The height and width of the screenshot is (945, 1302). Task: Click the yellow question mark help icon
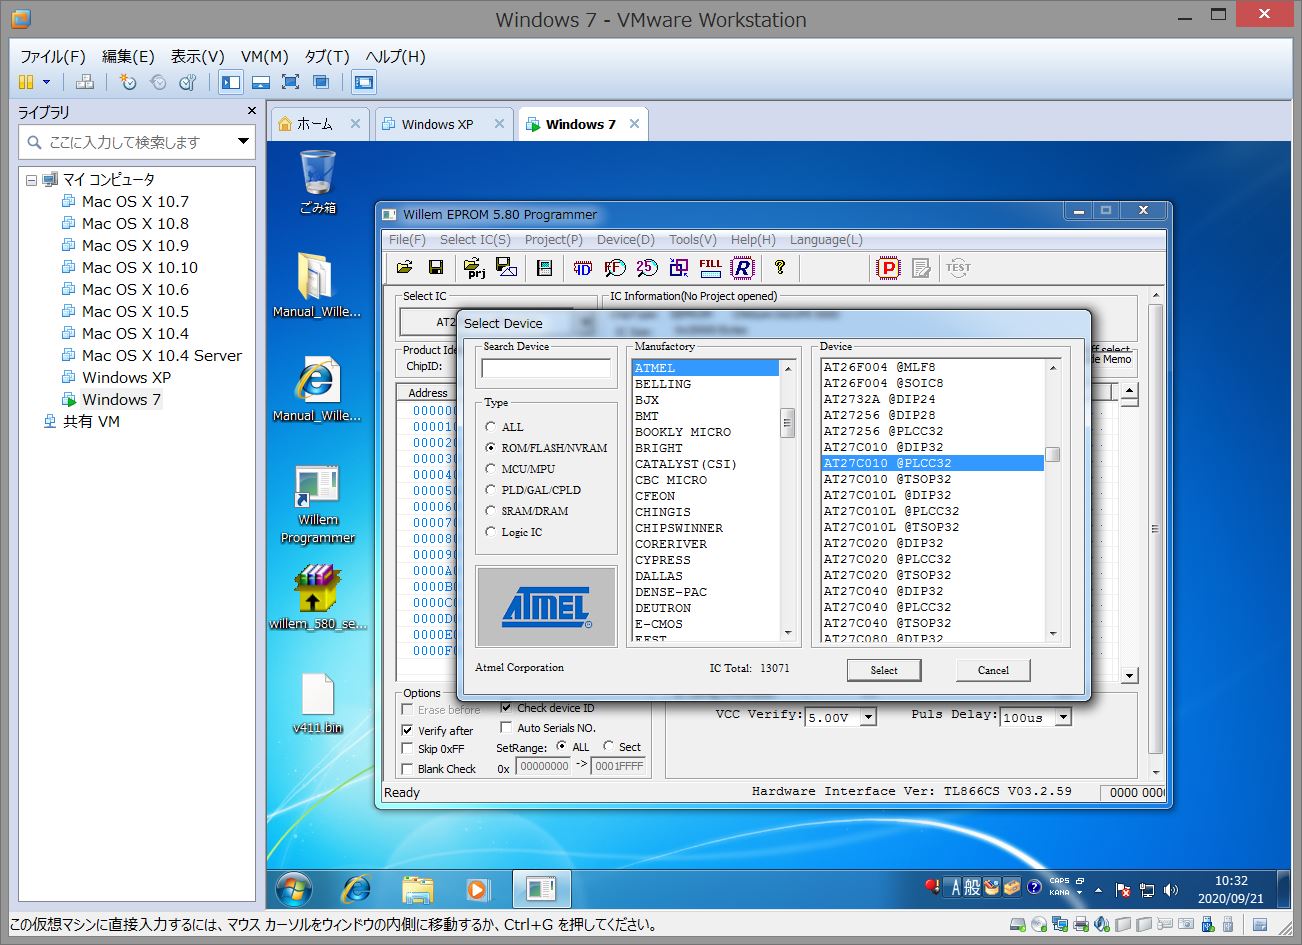(780, 267)
